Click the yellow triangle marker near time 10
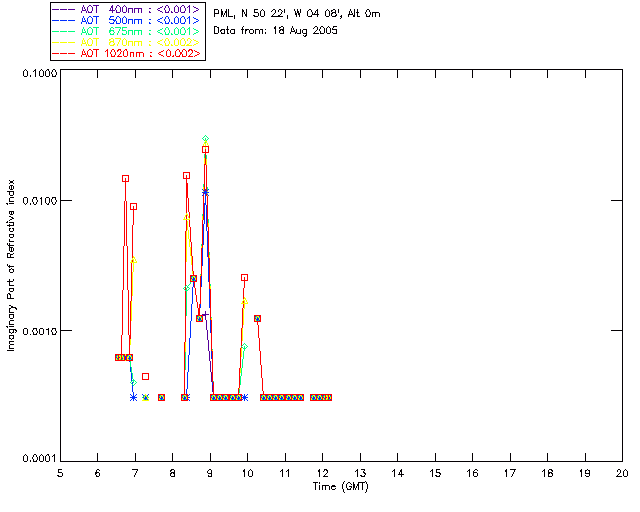The width and height of the screenshot is (640, 512). [244, 301]
